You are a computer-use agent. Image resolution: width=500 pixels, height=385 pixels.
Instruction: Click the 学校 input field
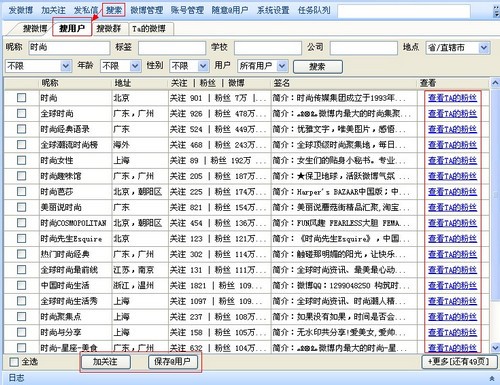tap(268, 48)
